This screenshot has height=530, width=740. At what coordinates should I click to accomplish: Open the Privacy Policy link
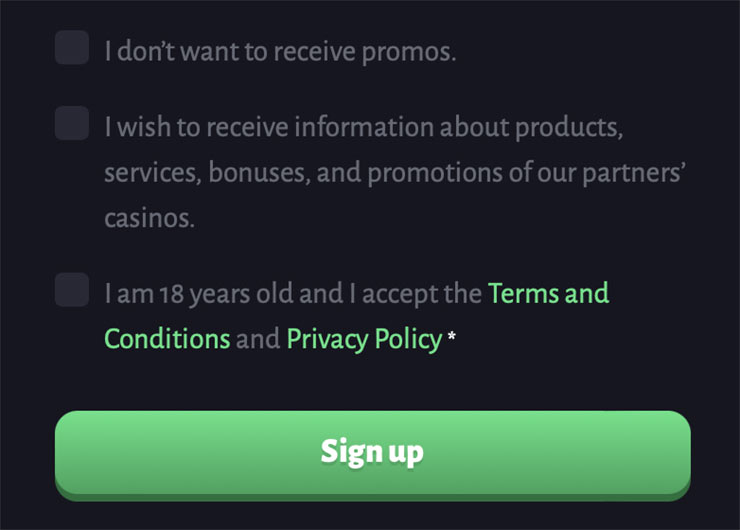[x=364, y=339]
